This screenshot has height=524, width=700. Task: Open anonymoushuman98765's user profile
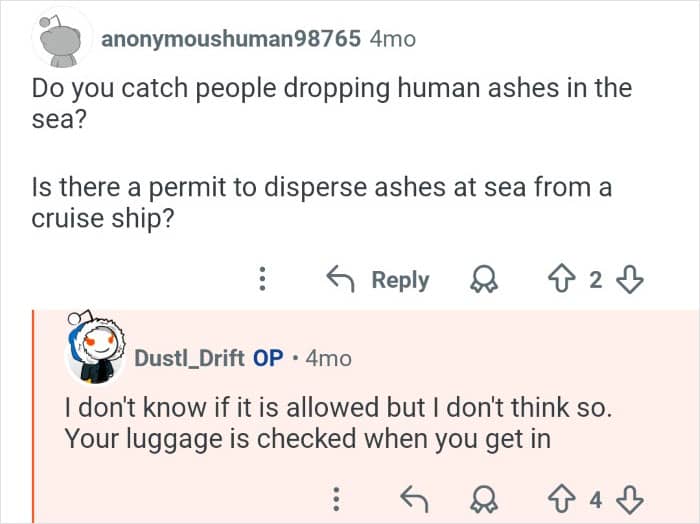230,39
